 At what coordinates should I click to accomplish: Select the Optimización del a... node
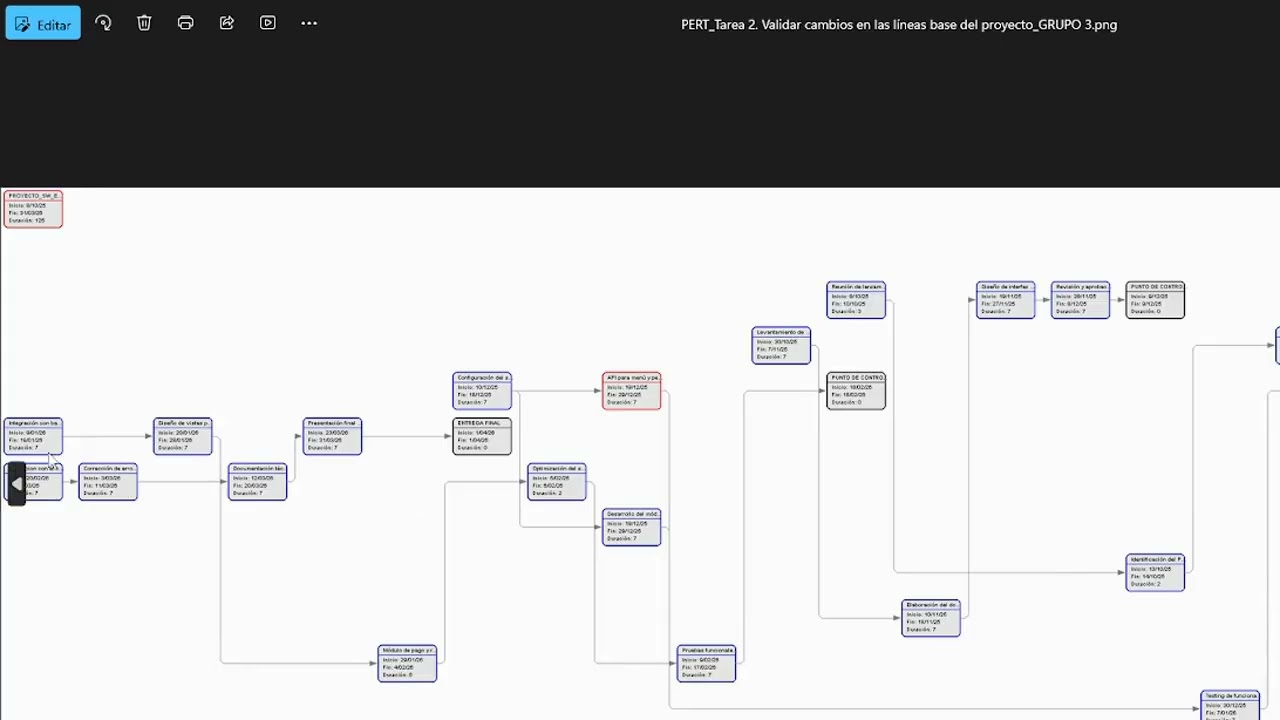pos(557,482)
